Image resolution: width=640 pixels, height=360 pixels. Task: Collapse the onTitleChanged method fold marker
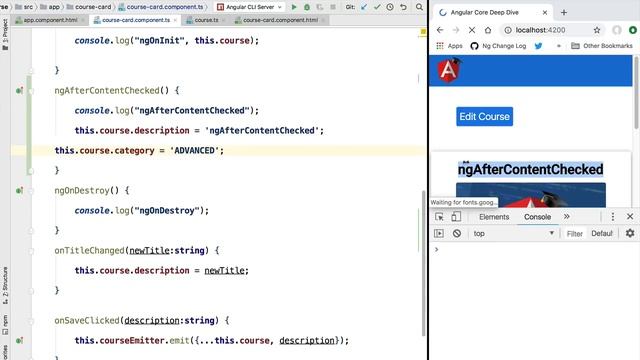pyautogui.click(x=31, y=251)
